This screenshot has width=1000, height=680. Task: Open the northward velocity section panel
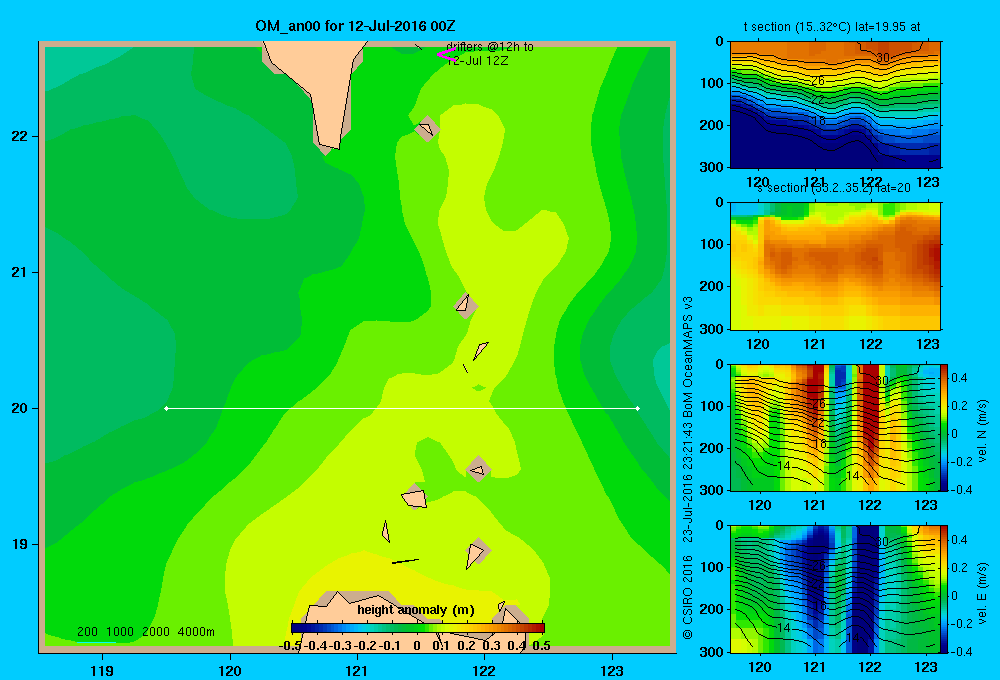[834, 427]
